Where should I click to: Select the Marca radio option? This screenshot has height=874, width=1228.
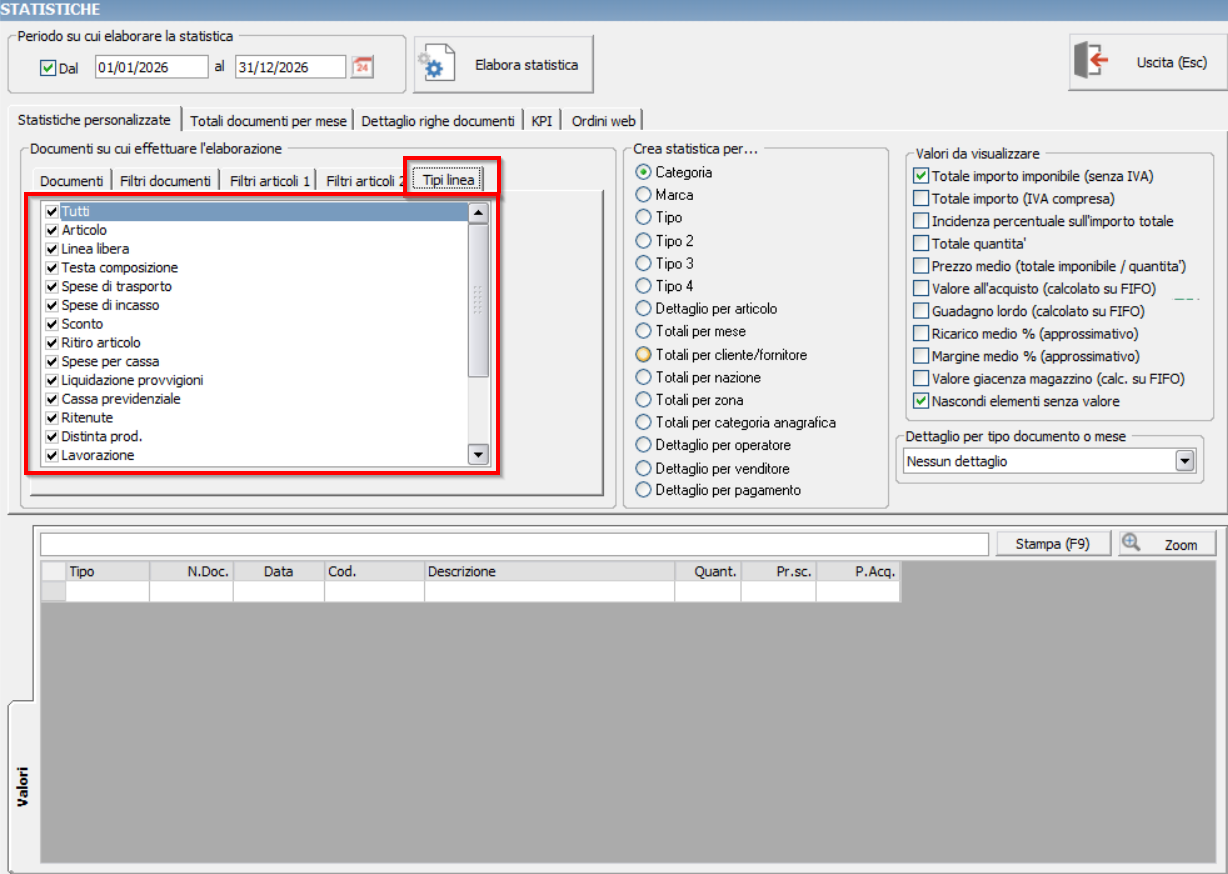point(644,195)
